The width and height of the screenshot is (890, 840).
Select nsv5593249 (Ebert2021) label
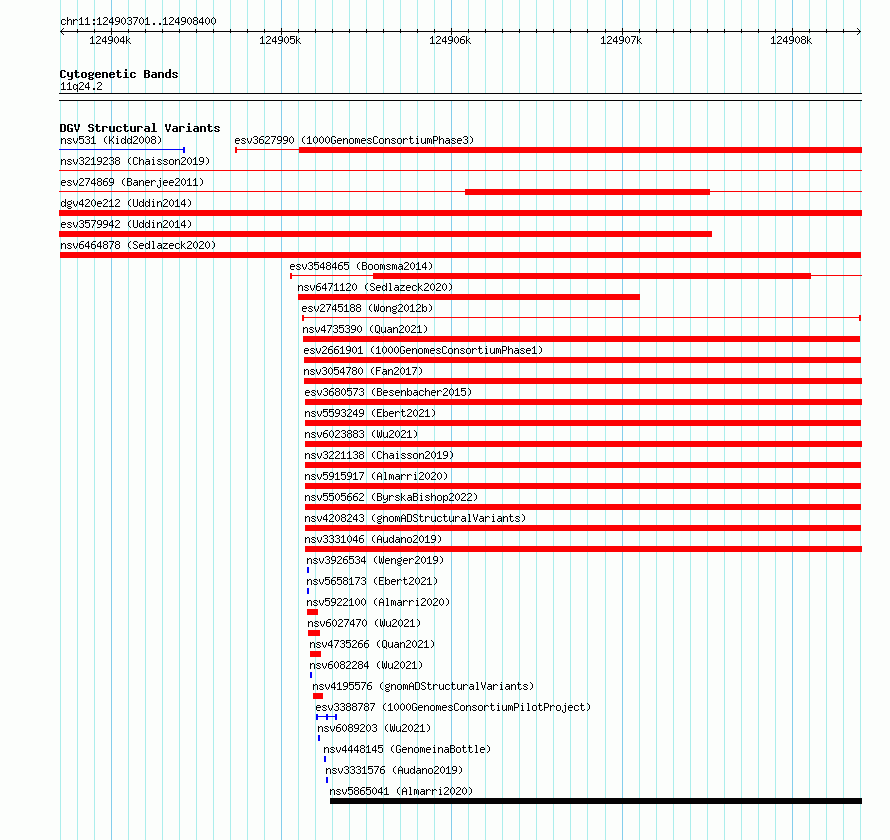click(x=370, y=413)
